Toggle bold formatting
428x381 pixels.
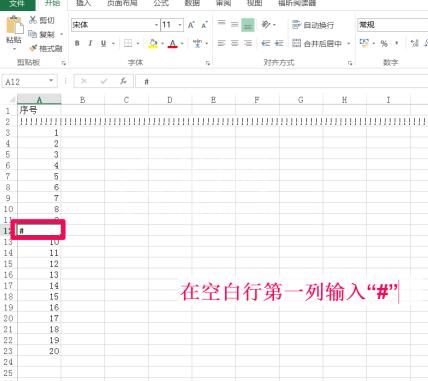click(77, 43)
